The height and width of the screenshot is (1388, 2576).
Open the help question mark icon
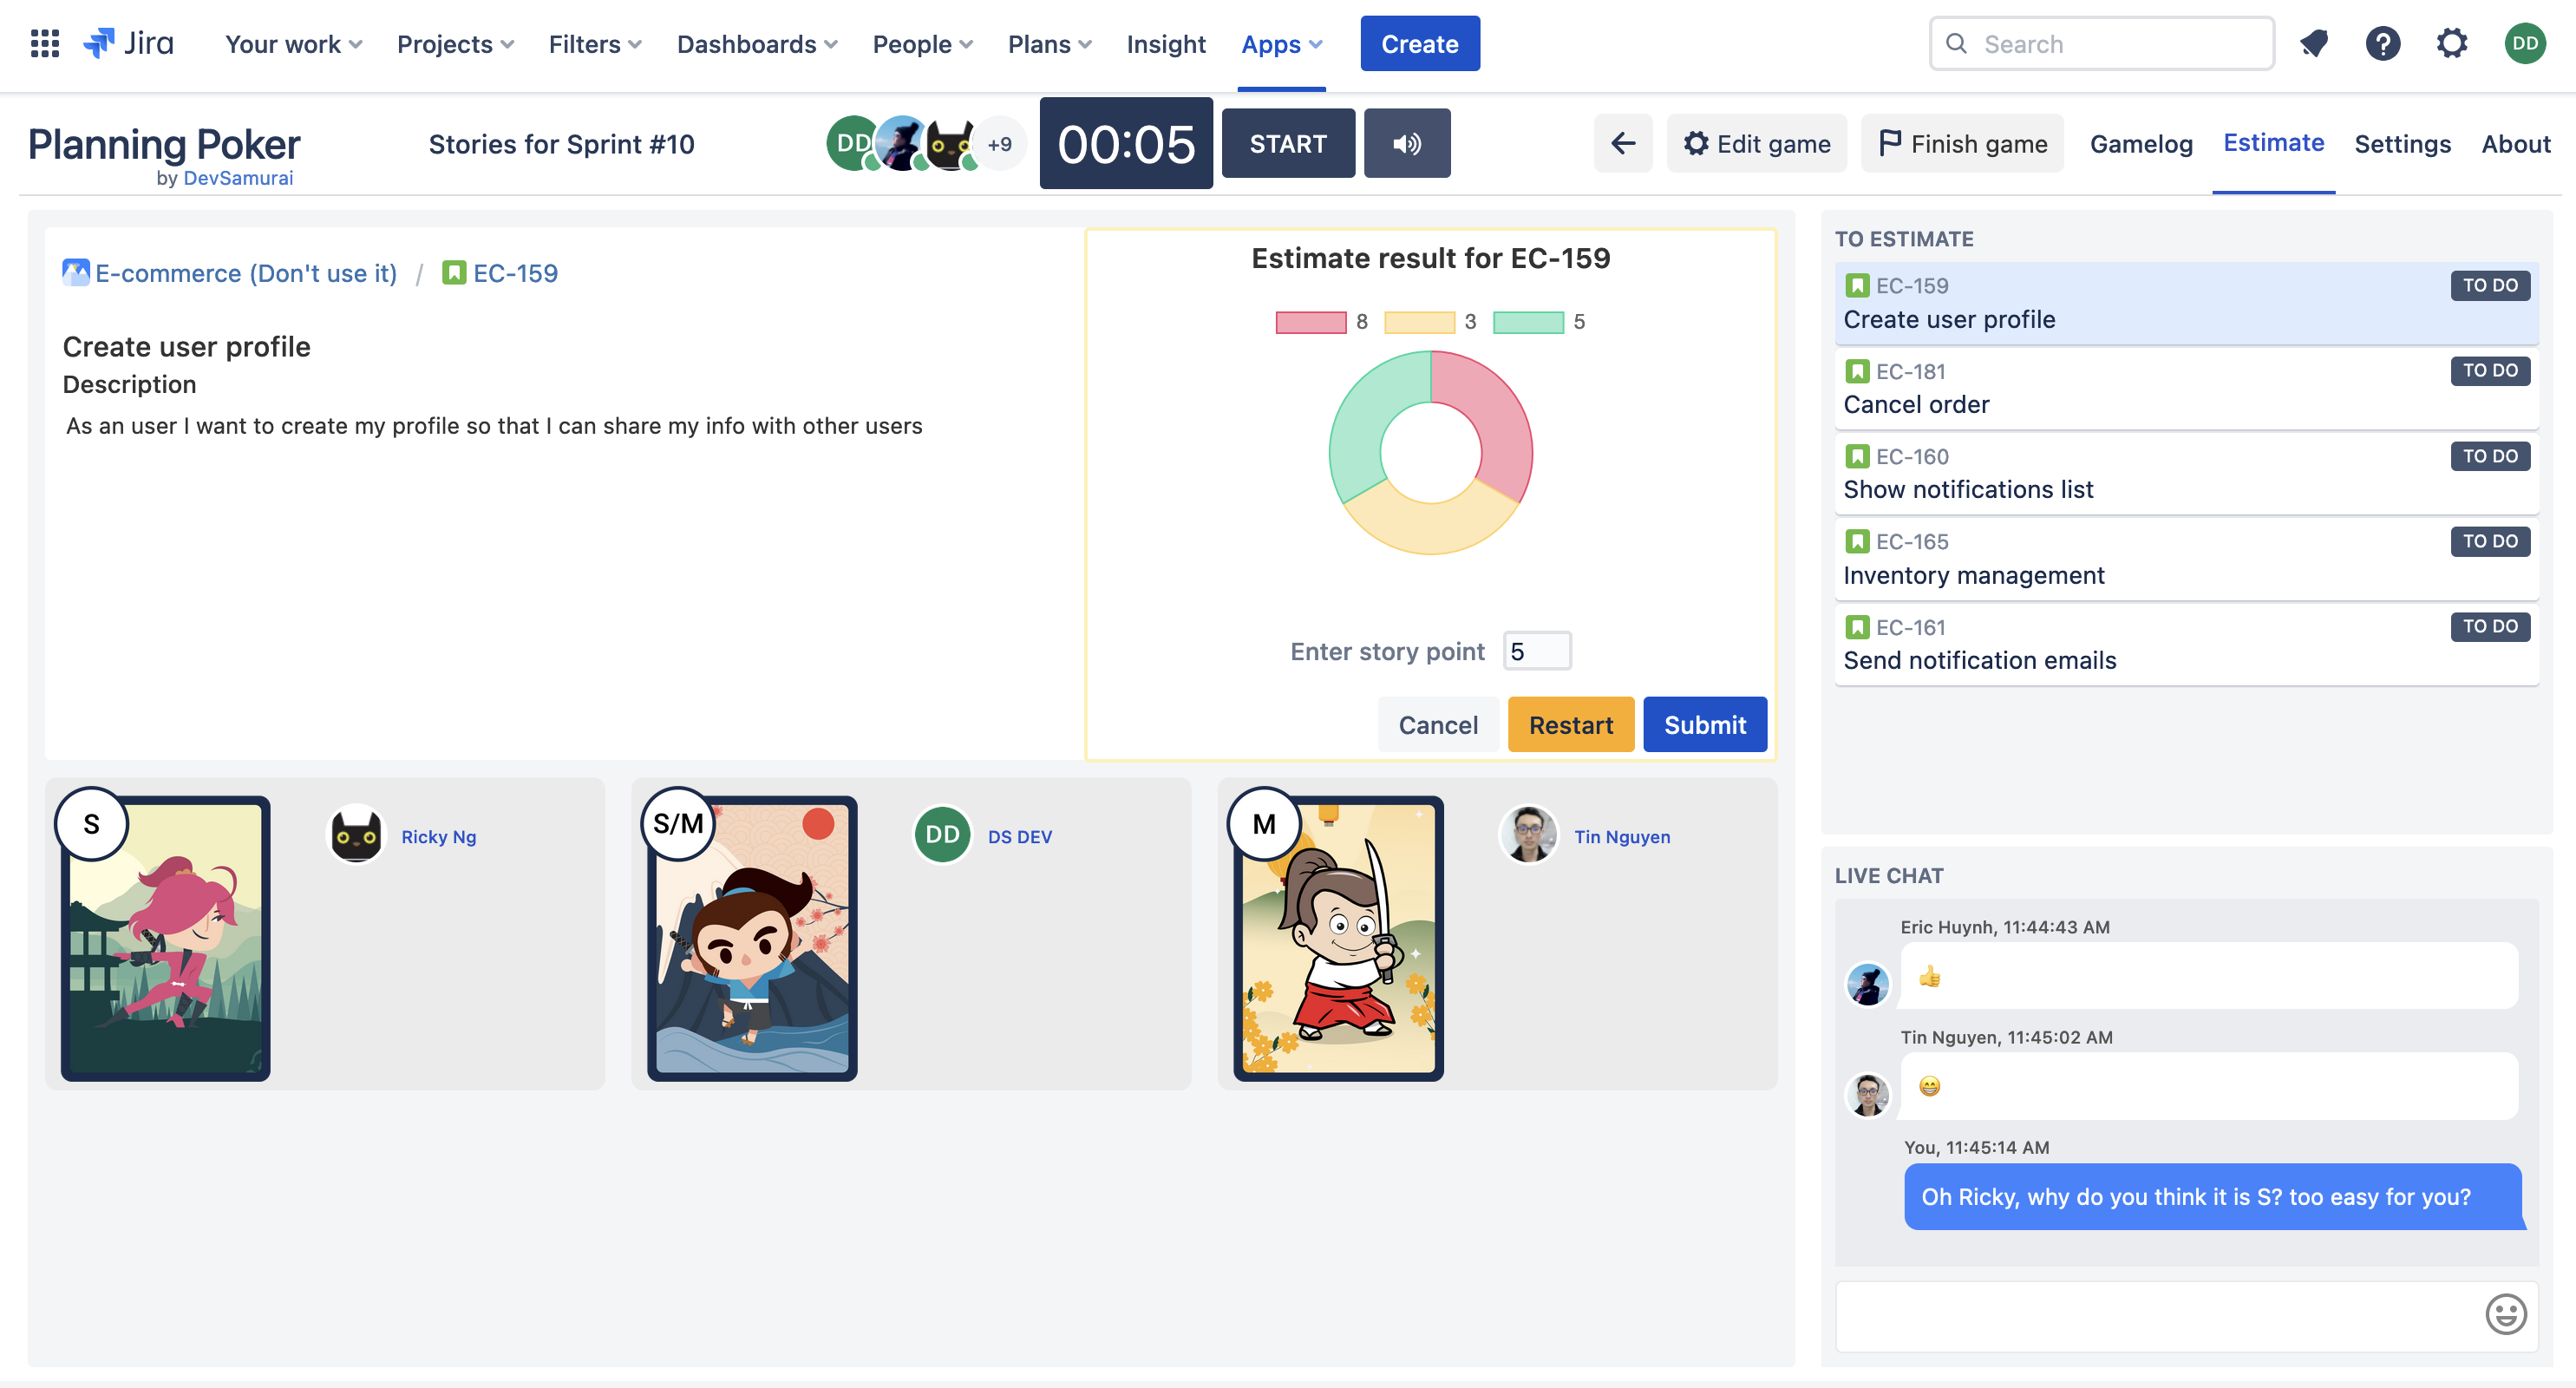[2382, 44]
